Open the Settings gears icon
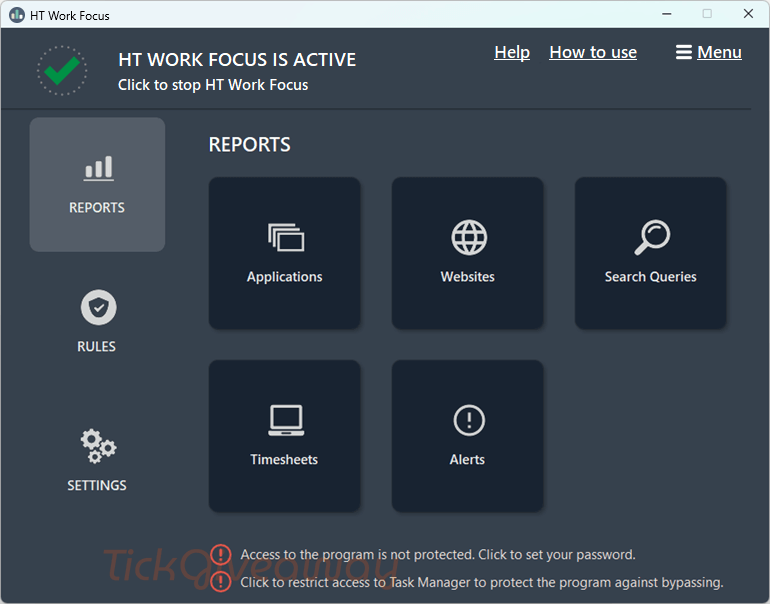This screenshot has width=770, height=604. coord(98,446)
